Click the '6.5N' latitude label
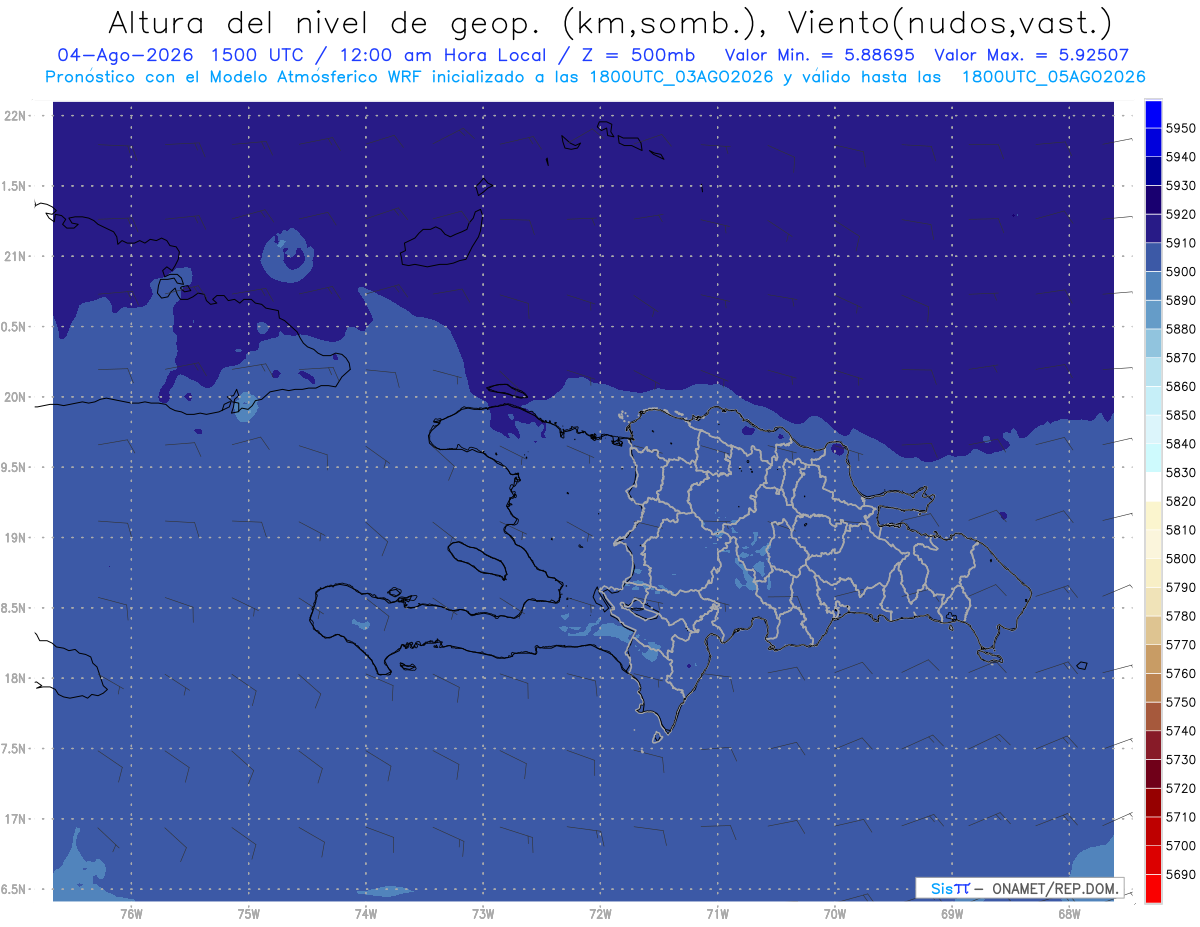 point(15,890)
